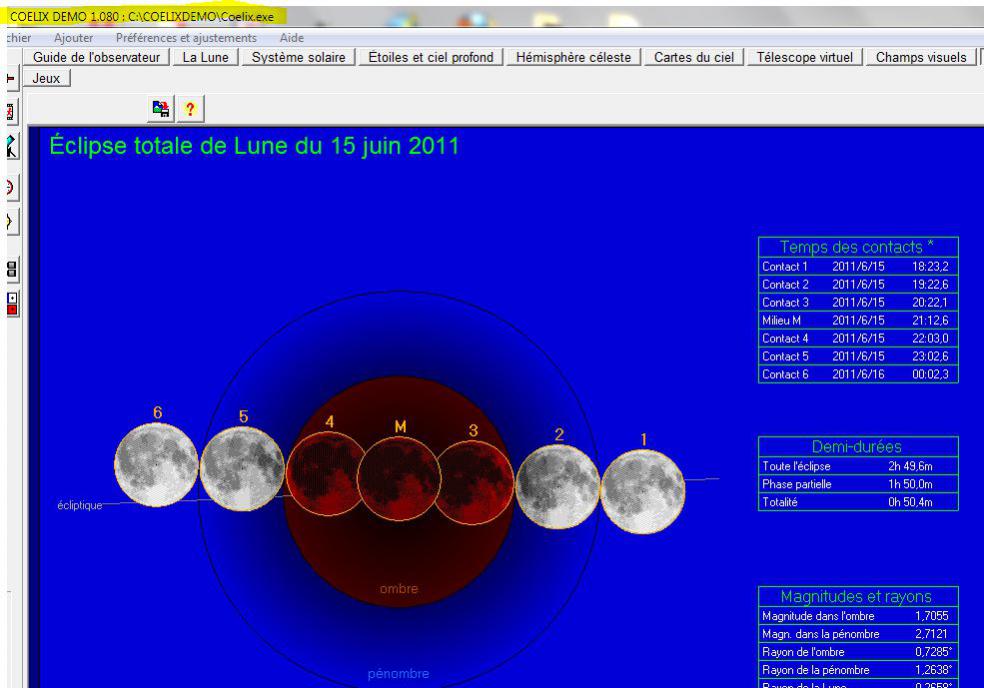
Task: Select the Contact 4 row
Action: [x=858, y=338]
